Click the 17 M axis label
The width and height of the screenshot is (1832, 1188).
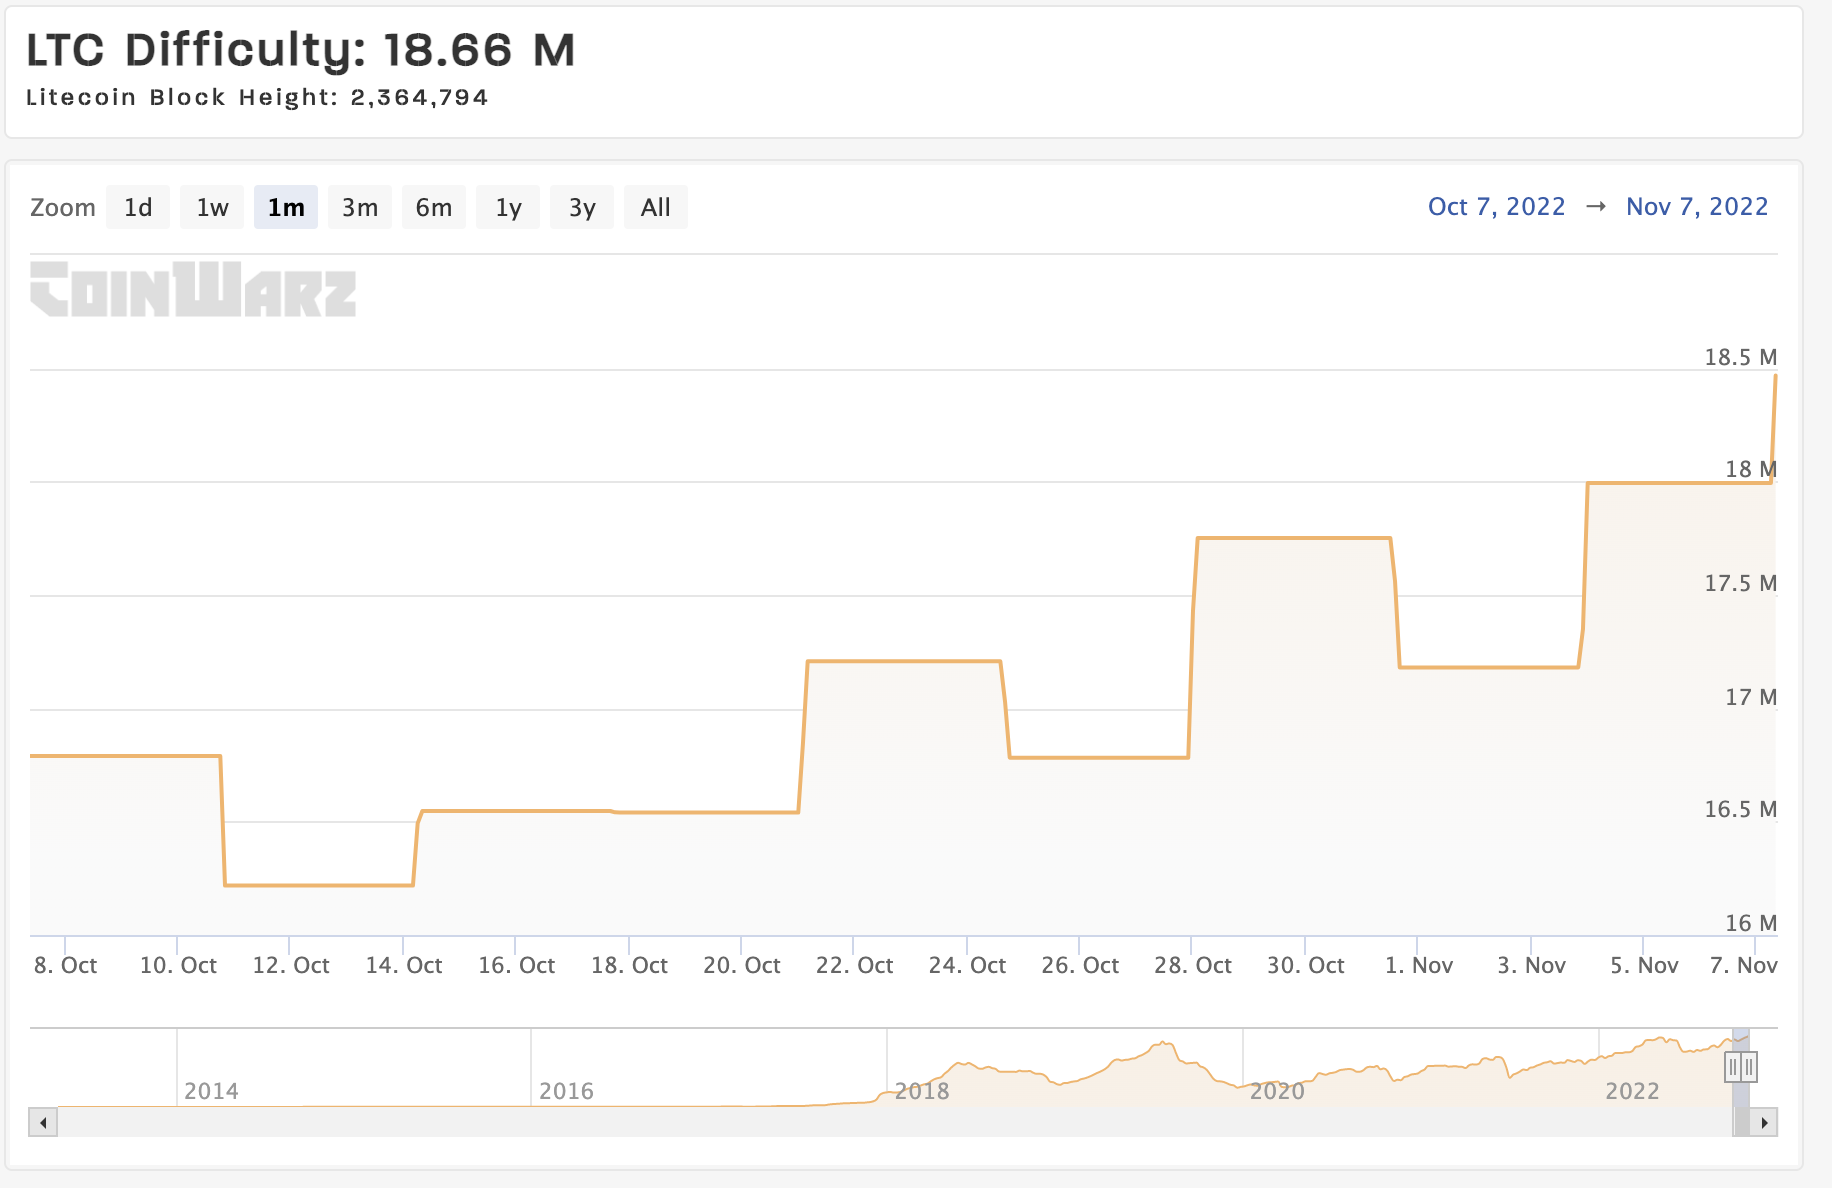pos(1751,697)
